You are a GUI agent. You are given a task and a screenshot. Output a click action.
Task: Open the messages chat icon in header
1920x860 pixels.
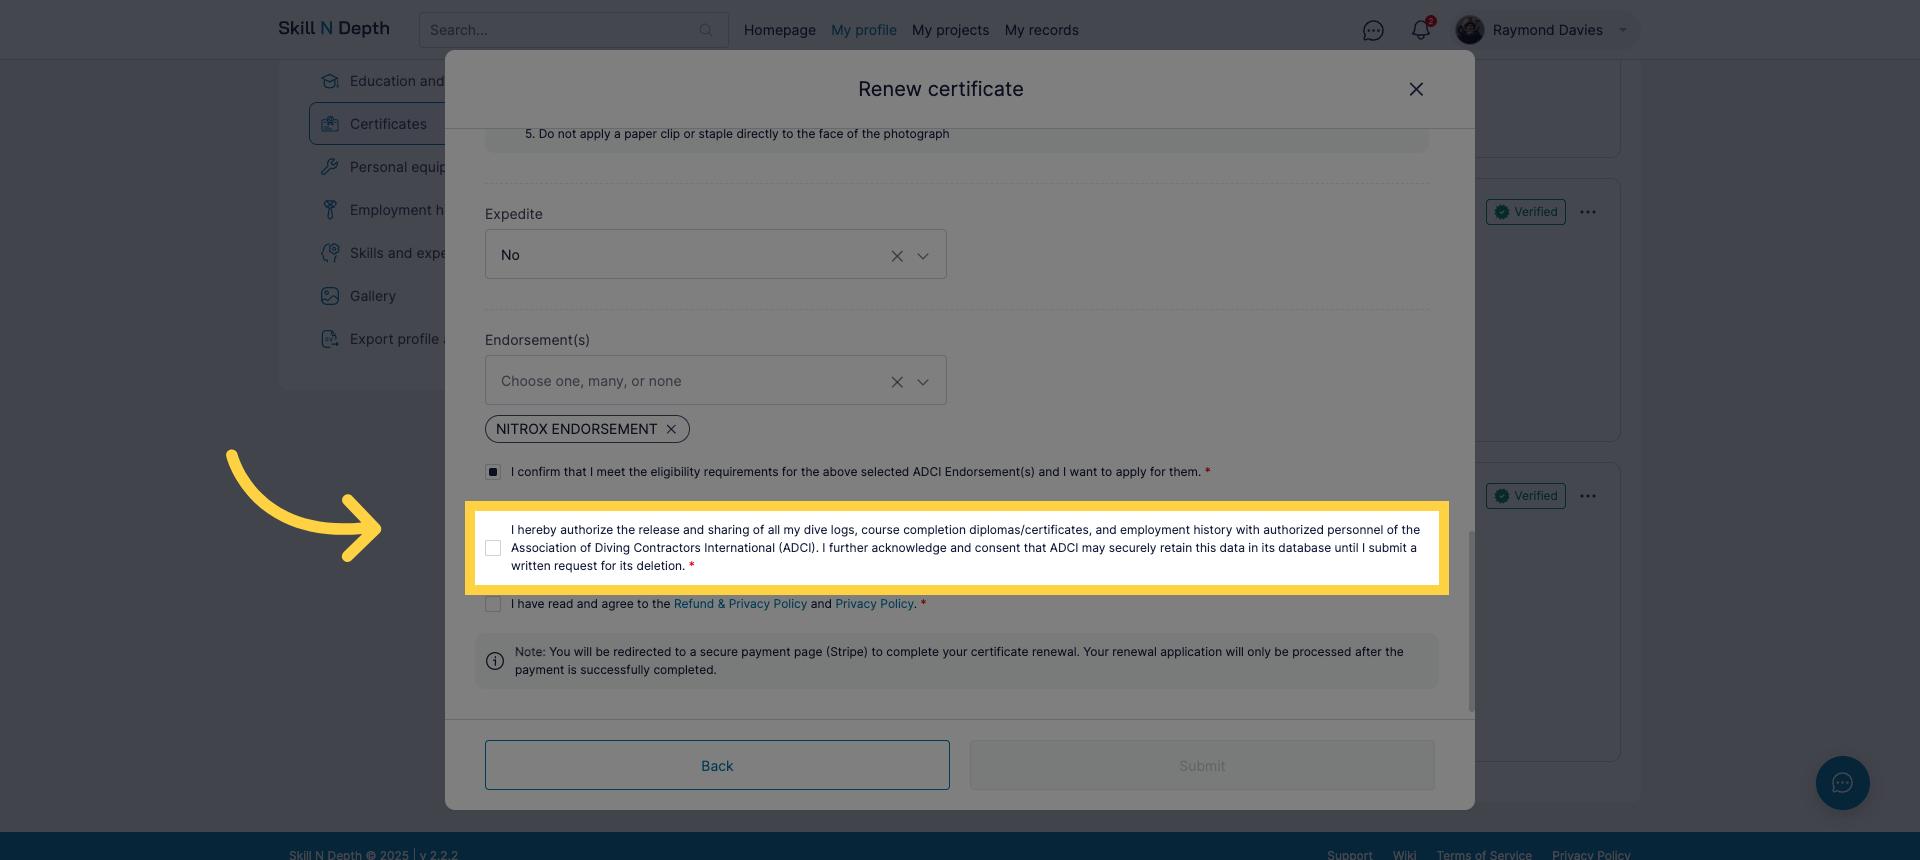point(1373,31)
